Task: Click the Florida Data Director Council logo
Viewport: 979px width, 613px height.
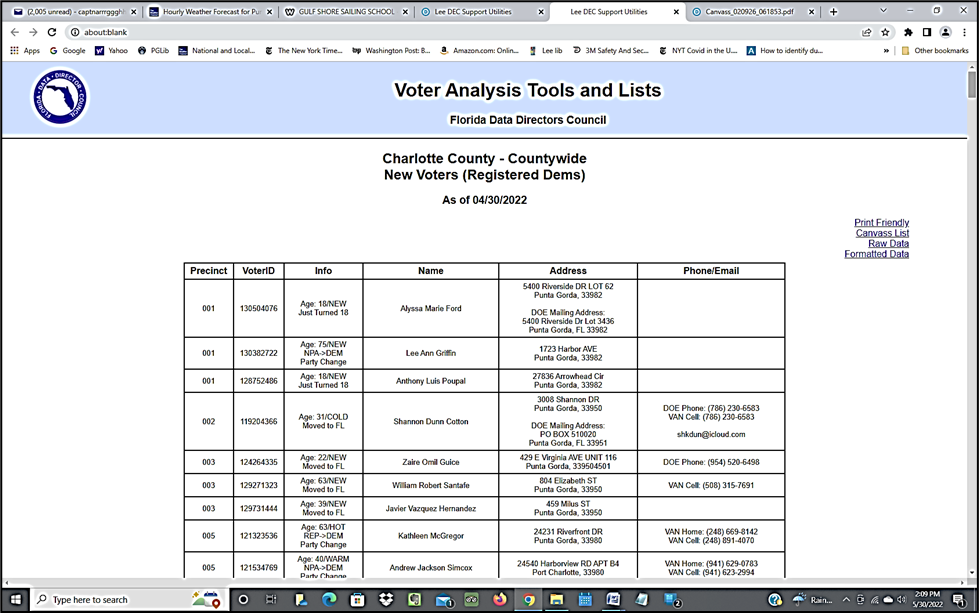Action: [x=60, y=97]
